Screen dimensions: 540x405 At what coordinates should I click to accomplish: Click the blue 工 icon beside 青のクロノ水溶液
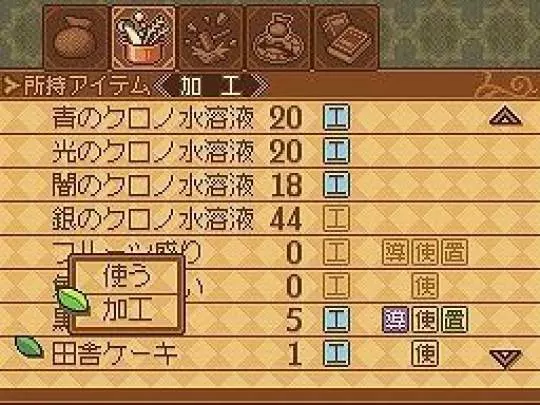(x=336, y=117)
